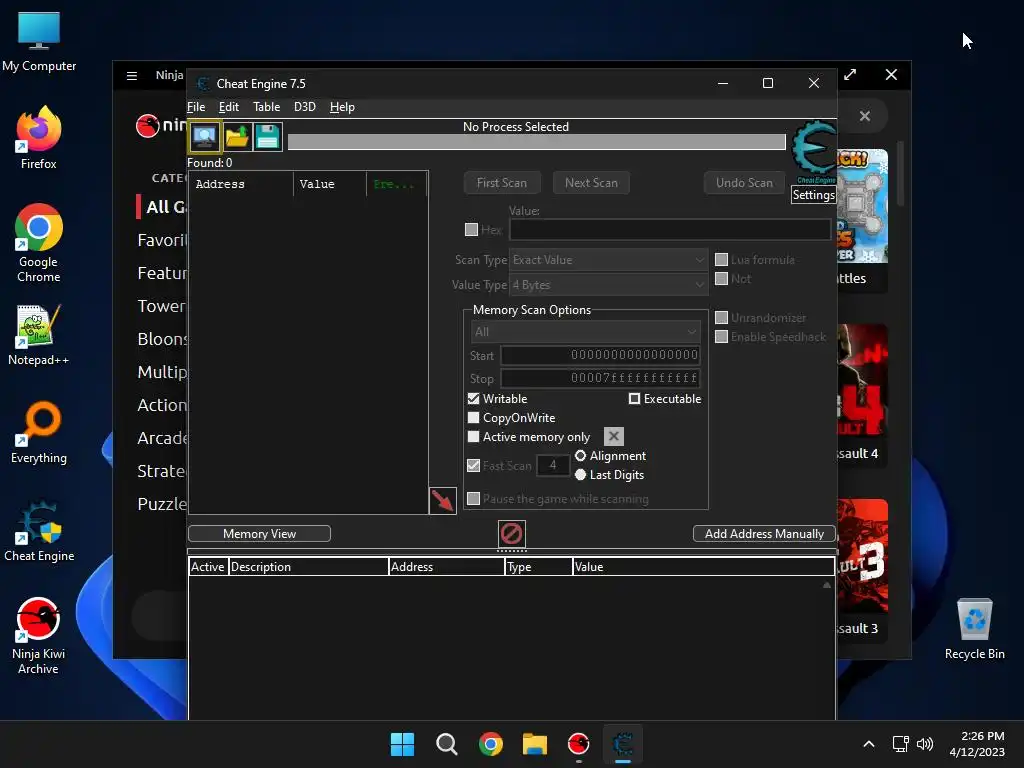
Task: Enable Speedhack checkbox
Action: point(721,336)
